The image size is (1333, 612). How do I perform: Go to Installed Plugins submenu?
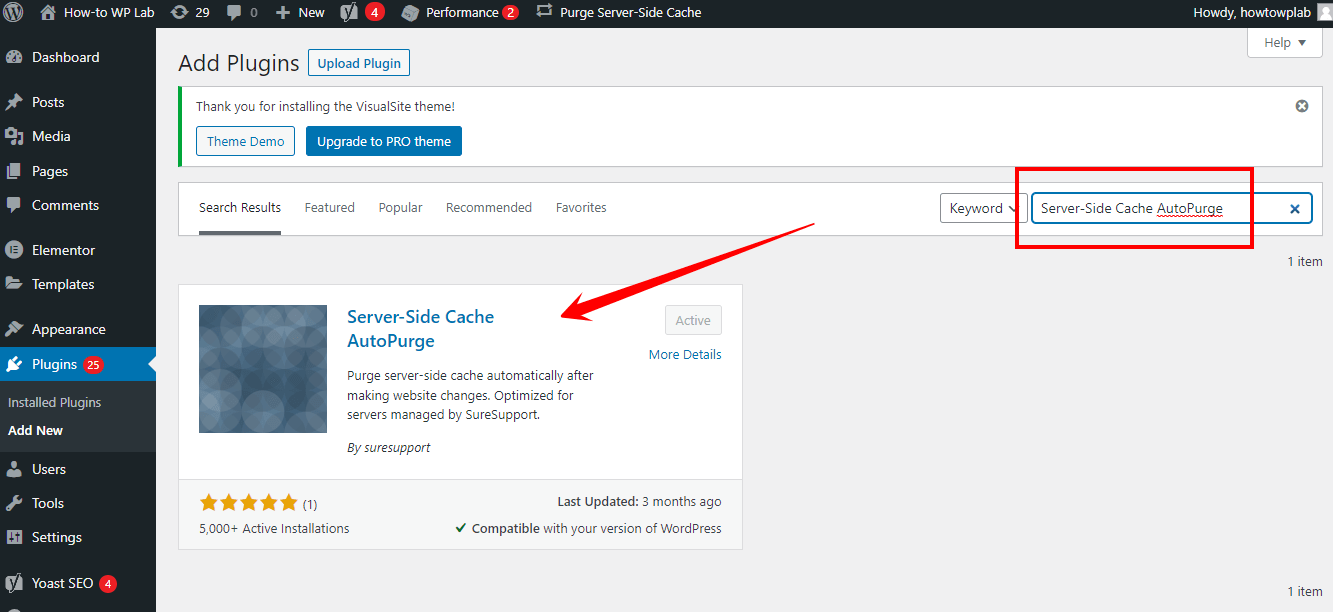(x=54, y=402)
